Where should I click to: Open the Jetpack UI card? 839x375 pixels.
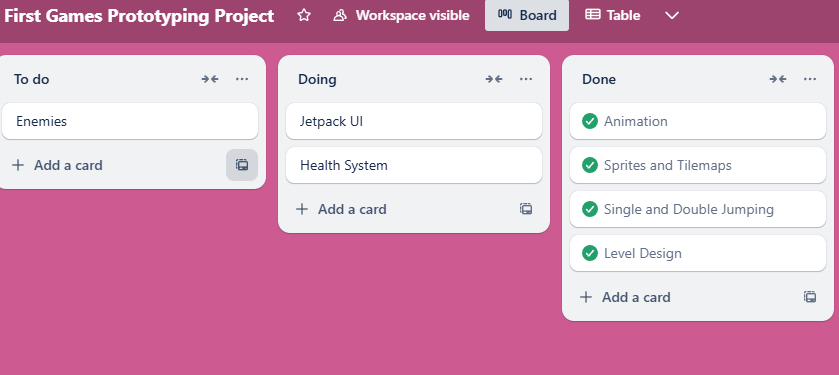pyautogui.click(x=414, y=121)
